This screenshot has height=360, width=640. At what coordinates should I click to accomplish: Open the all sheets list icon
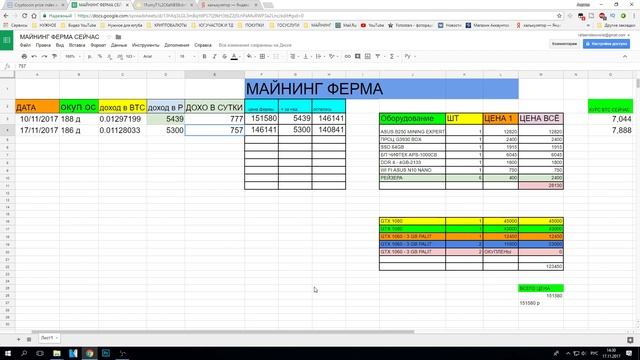point(29,339)
